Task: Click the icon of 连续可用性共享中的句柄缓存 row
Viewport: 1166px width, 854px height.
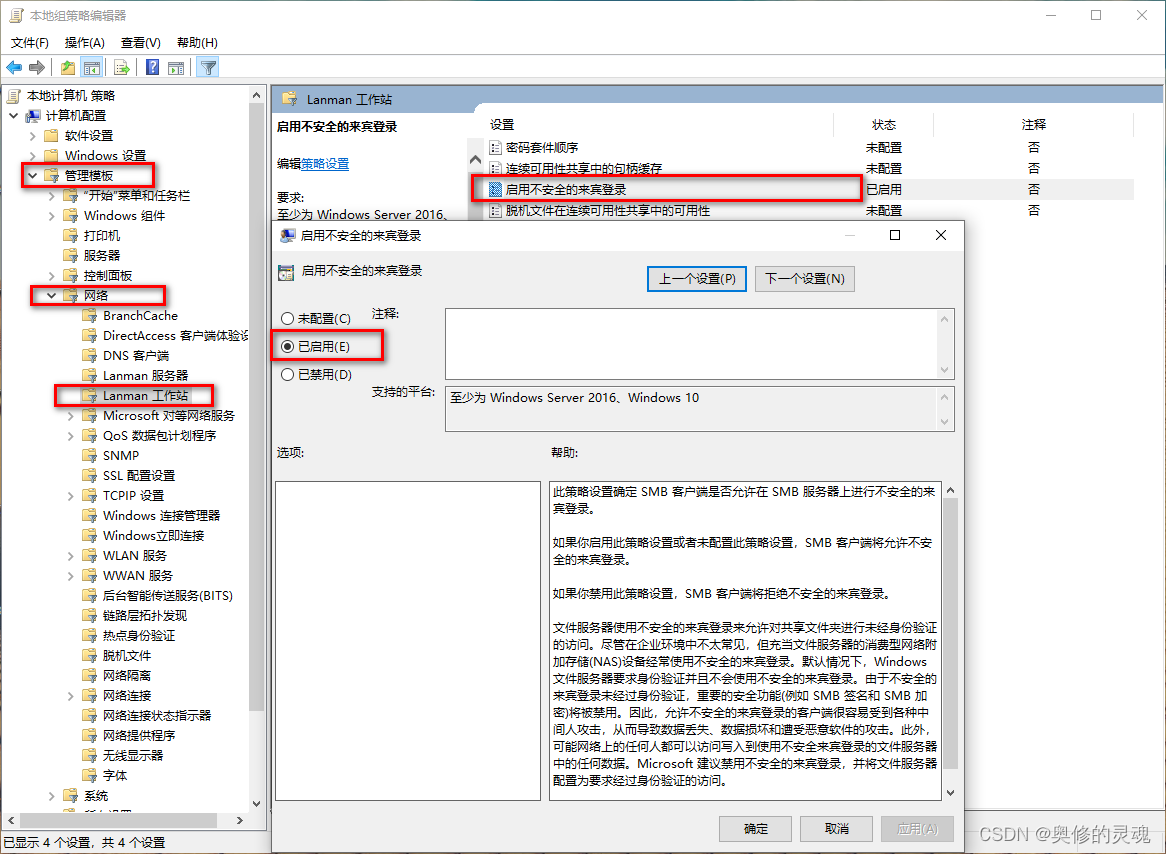Action: tap(496, 168)
